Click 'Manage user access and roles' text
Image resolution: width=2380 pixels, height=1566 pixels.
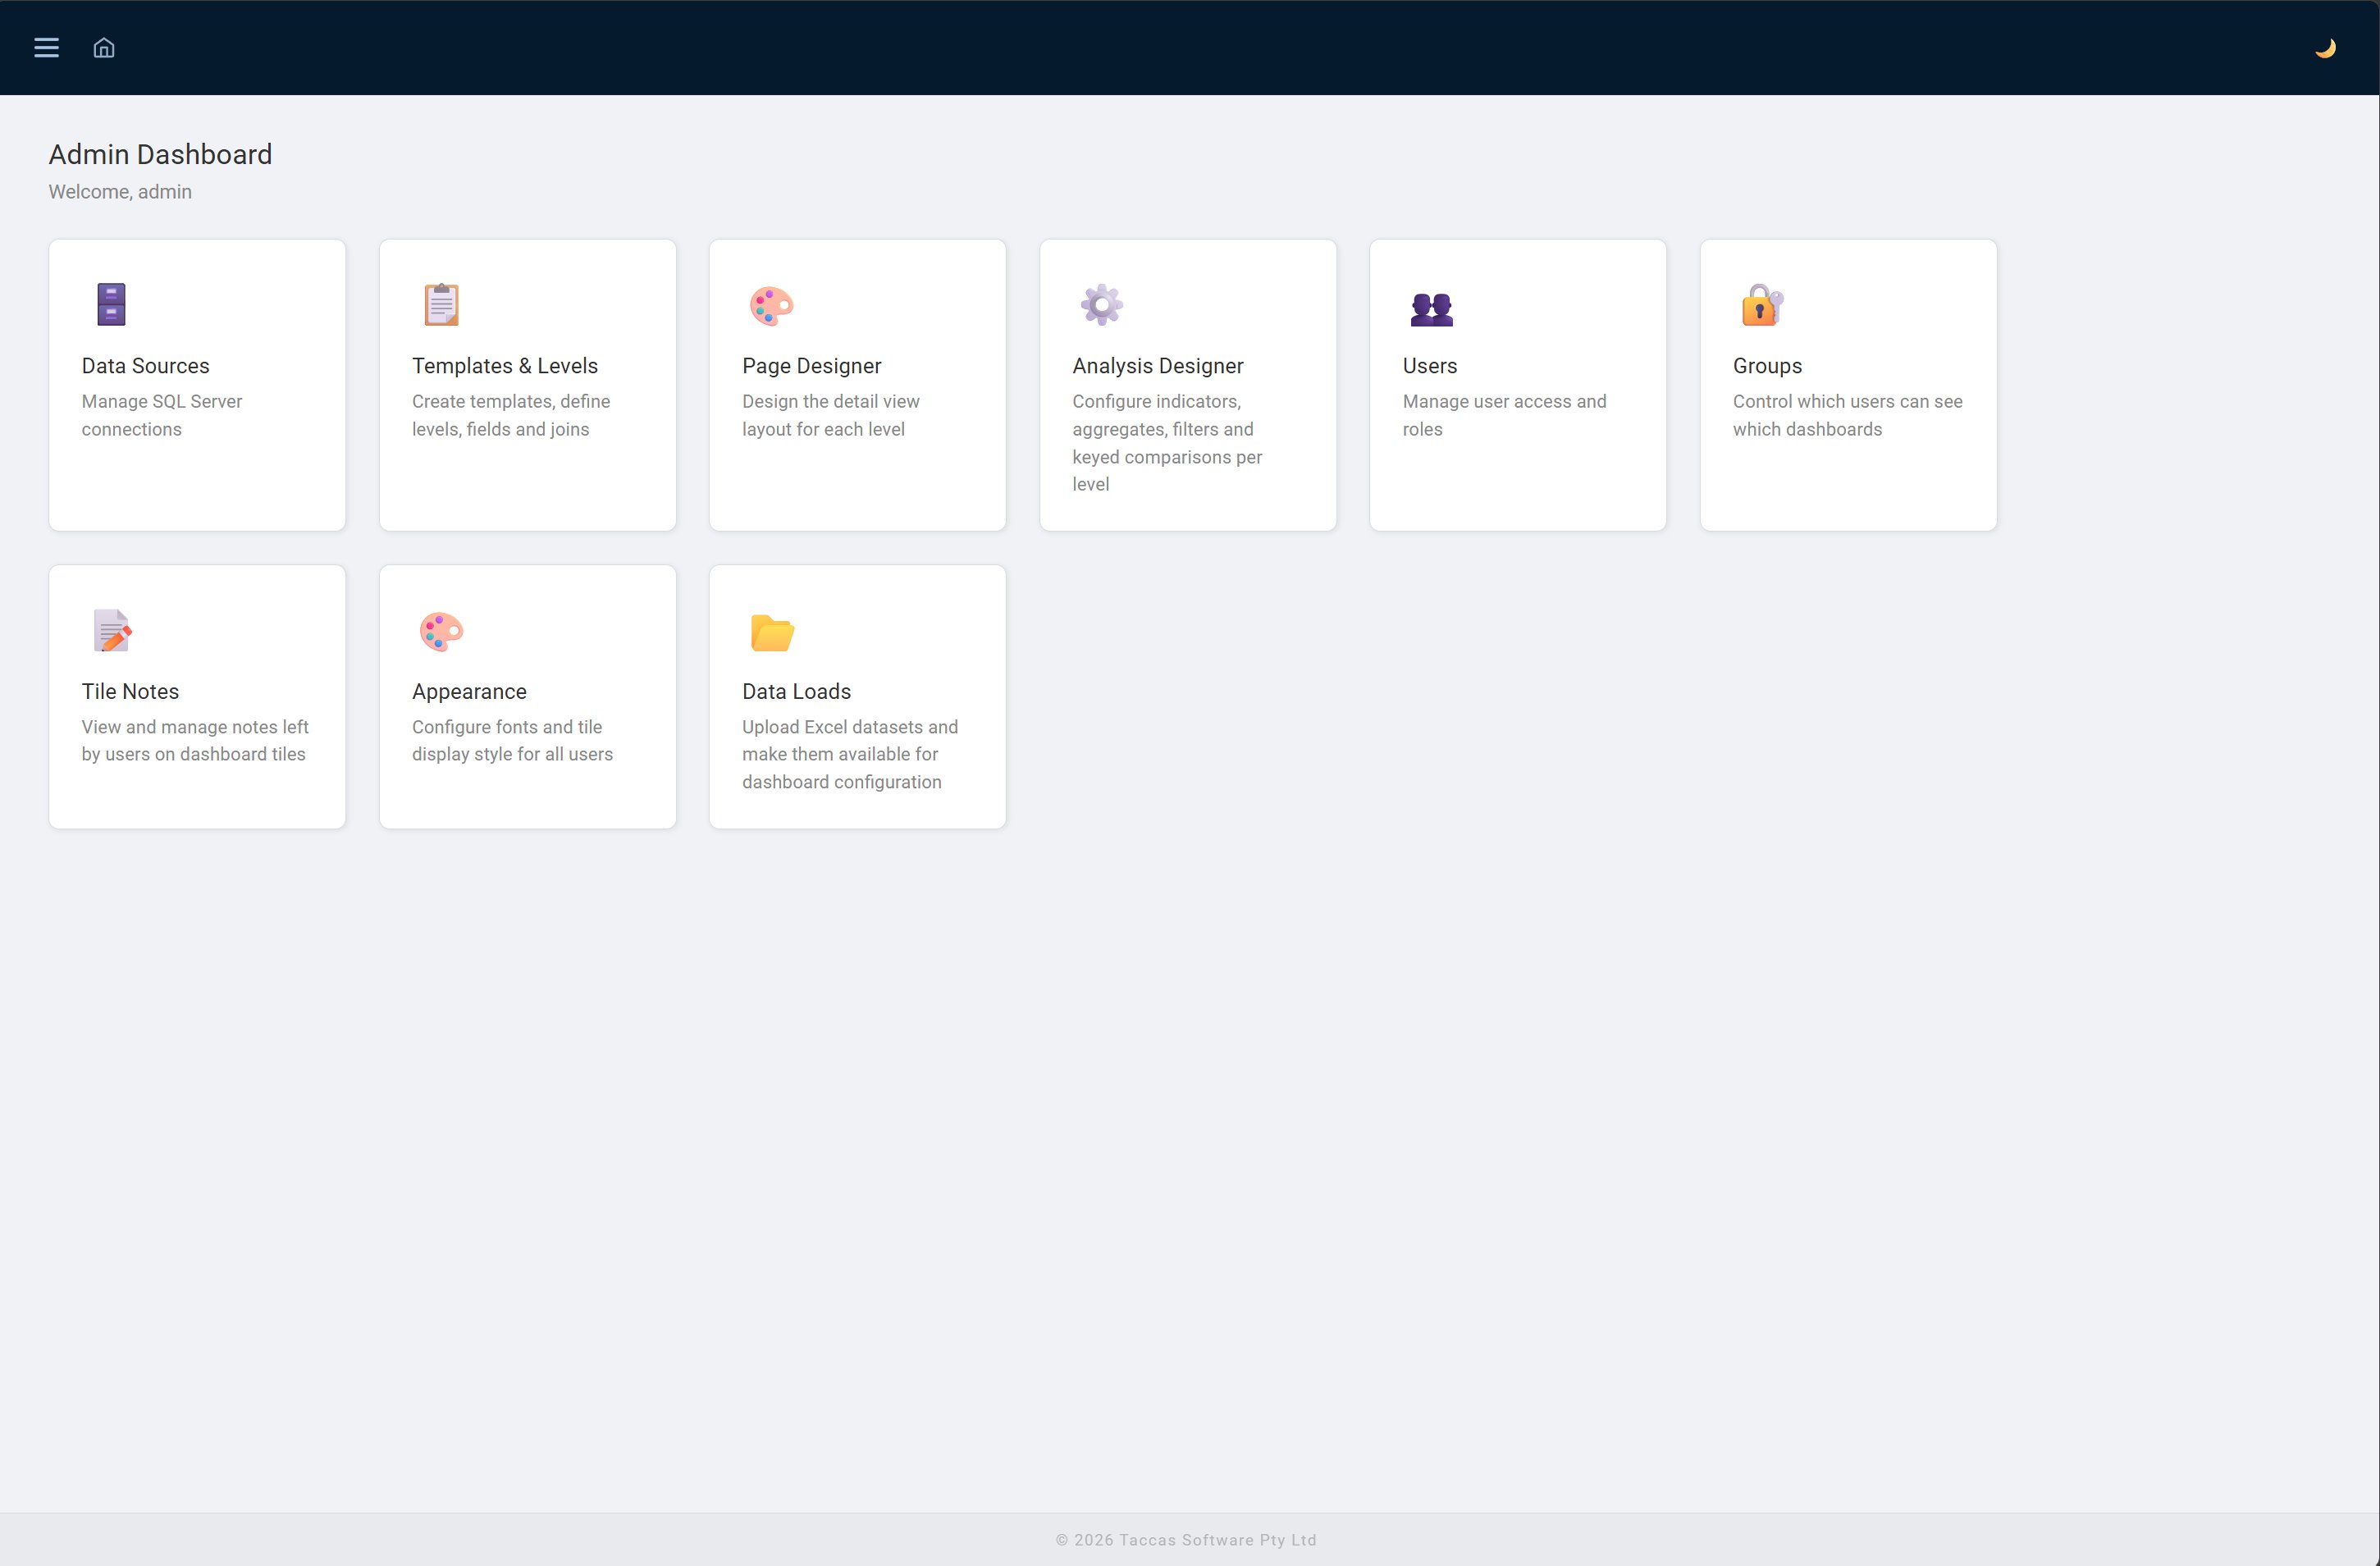click(x=1505, y=415)
